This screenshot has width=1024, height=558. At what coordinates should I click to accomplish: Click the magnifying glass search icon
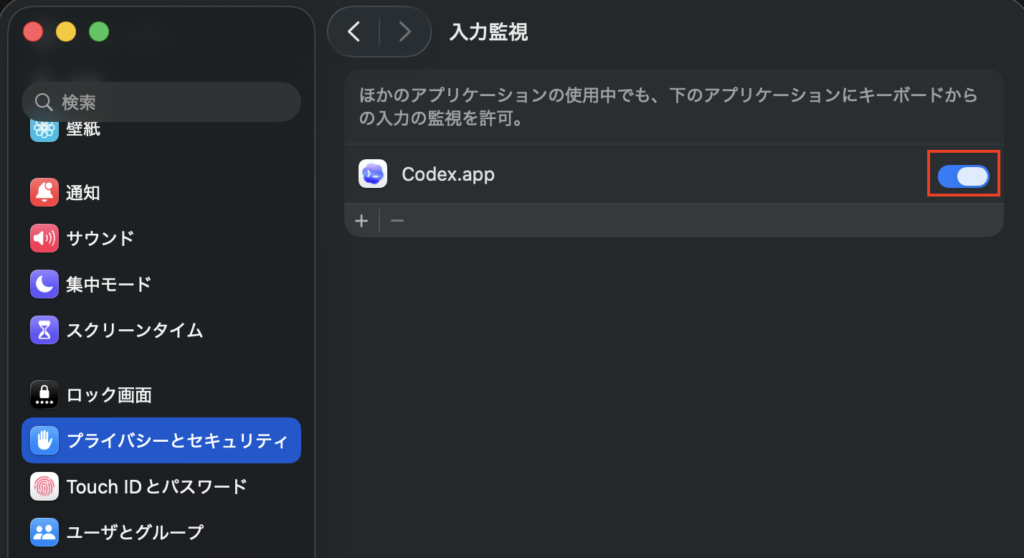(44, 102)
